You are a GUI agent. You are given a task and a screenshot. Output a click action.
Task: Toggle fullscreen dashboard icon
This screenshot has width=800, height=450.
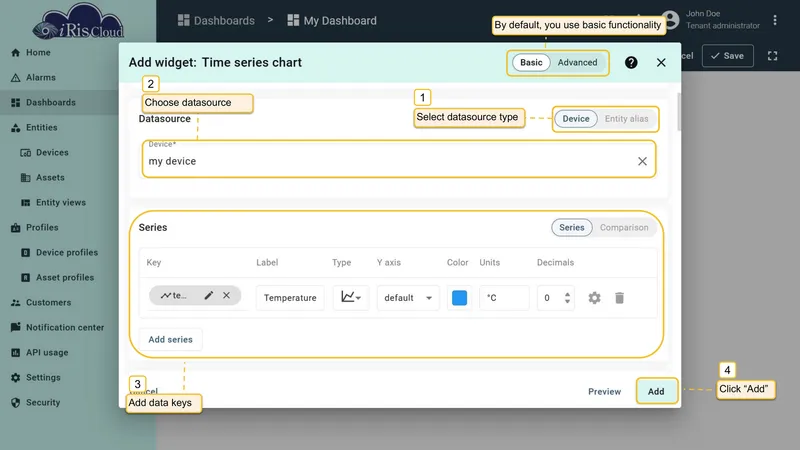point(772,56)
